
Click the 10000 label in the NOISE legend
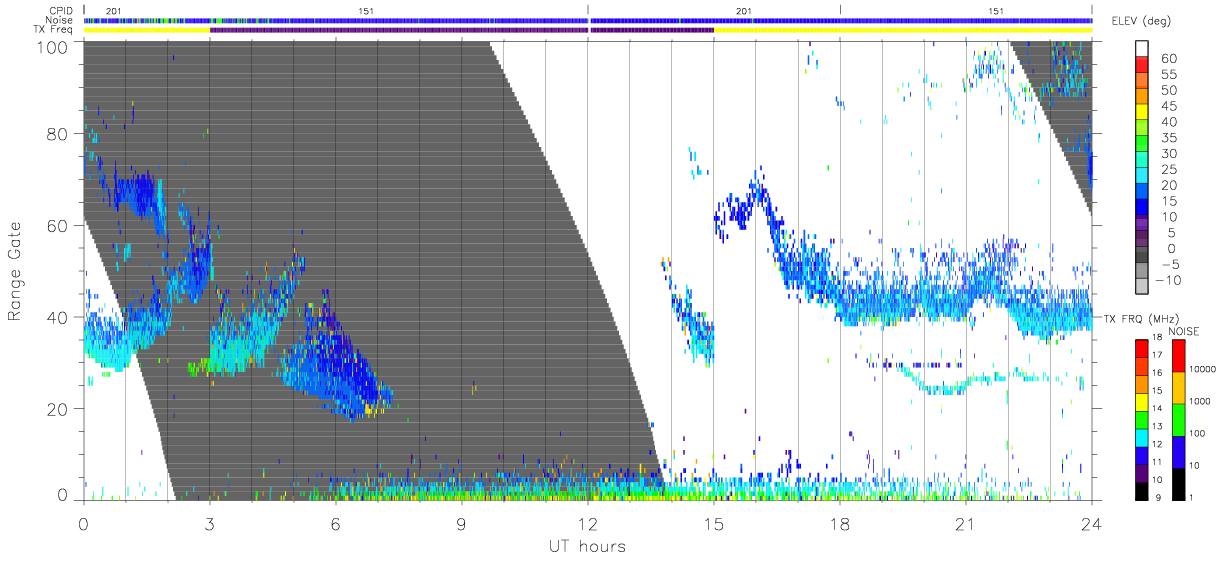click(x=1203, y=371)
